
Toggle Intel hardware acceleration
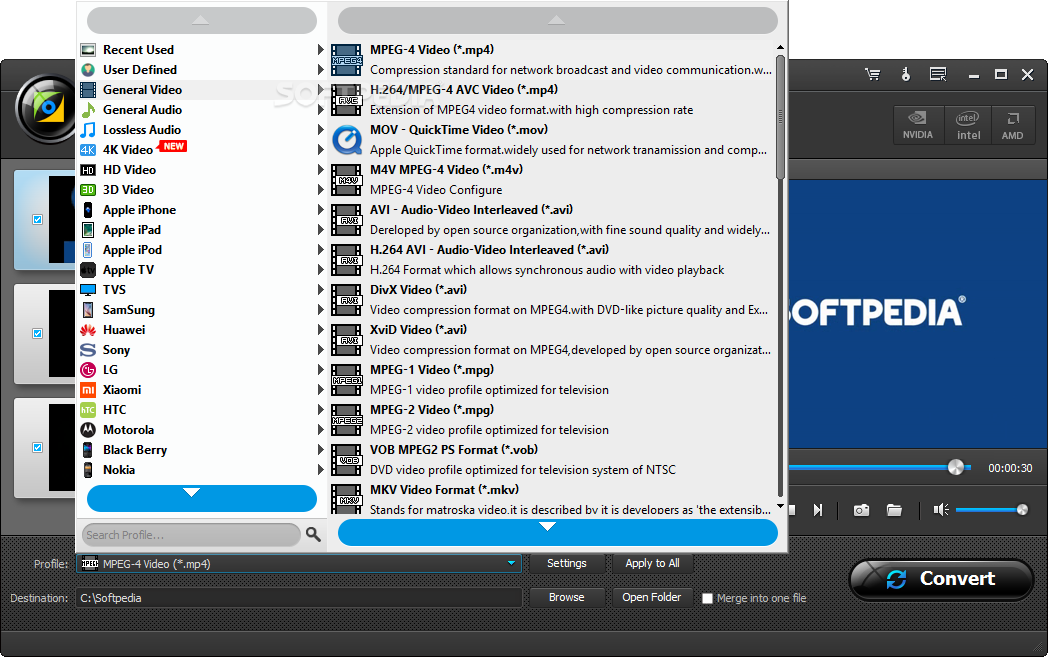(968, 125)
